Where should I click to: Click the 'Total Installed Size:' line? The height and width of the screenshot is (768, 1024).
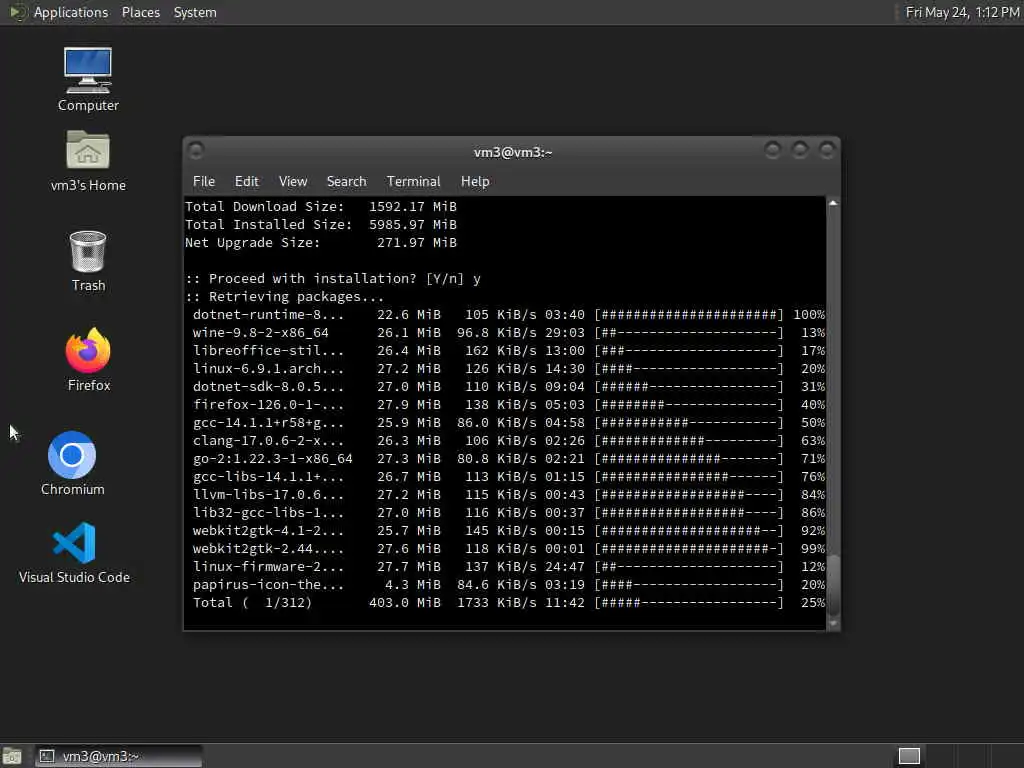coord(321,225)
